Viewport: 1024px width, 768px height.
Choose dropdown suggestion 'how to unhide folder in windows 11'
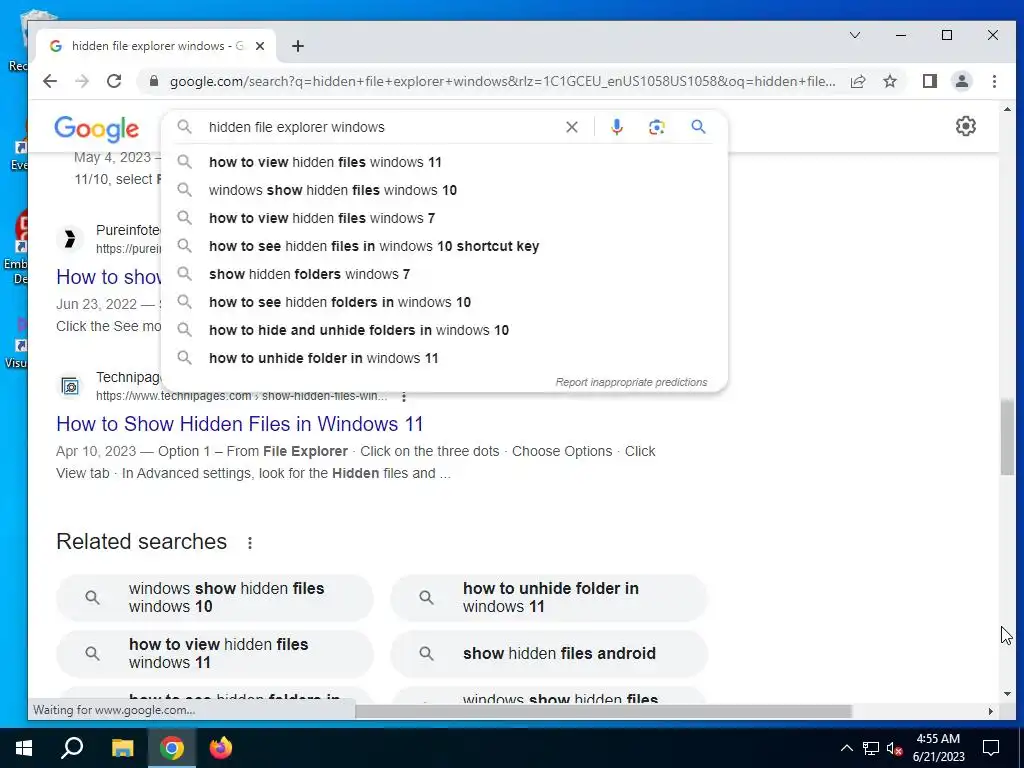click(x=444, y=359)
